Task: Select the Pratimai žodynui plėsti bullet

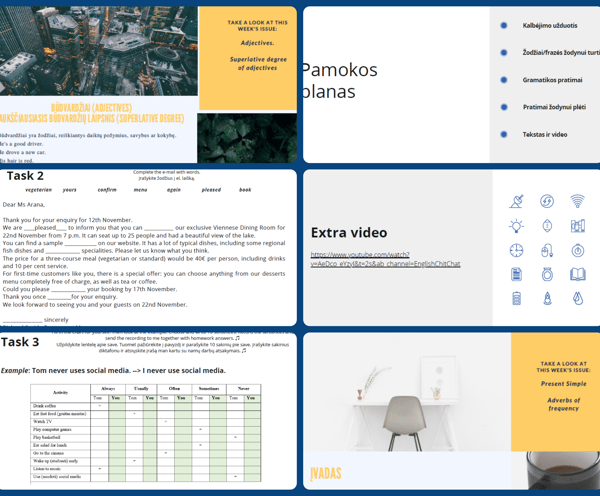Action: point(554,107)
